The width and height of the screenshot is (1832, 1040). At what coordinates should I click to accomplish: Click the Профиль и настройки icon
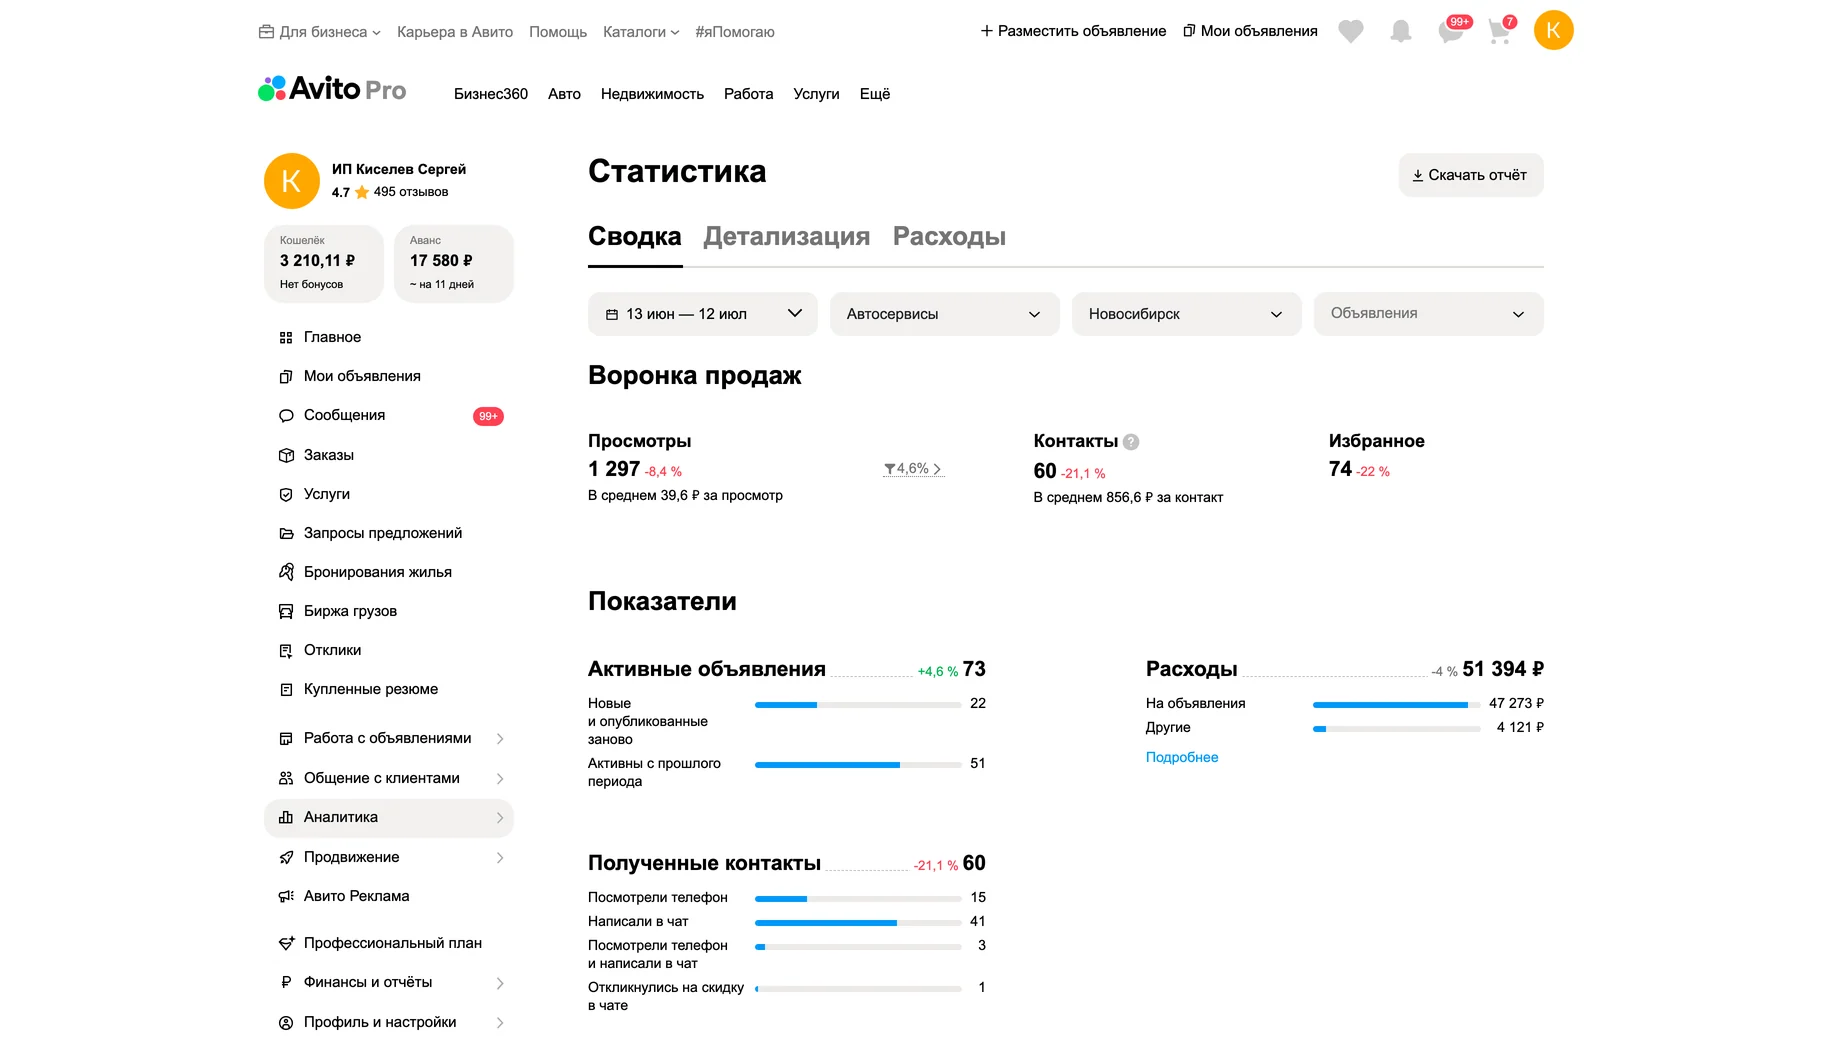pos(286,1023)
